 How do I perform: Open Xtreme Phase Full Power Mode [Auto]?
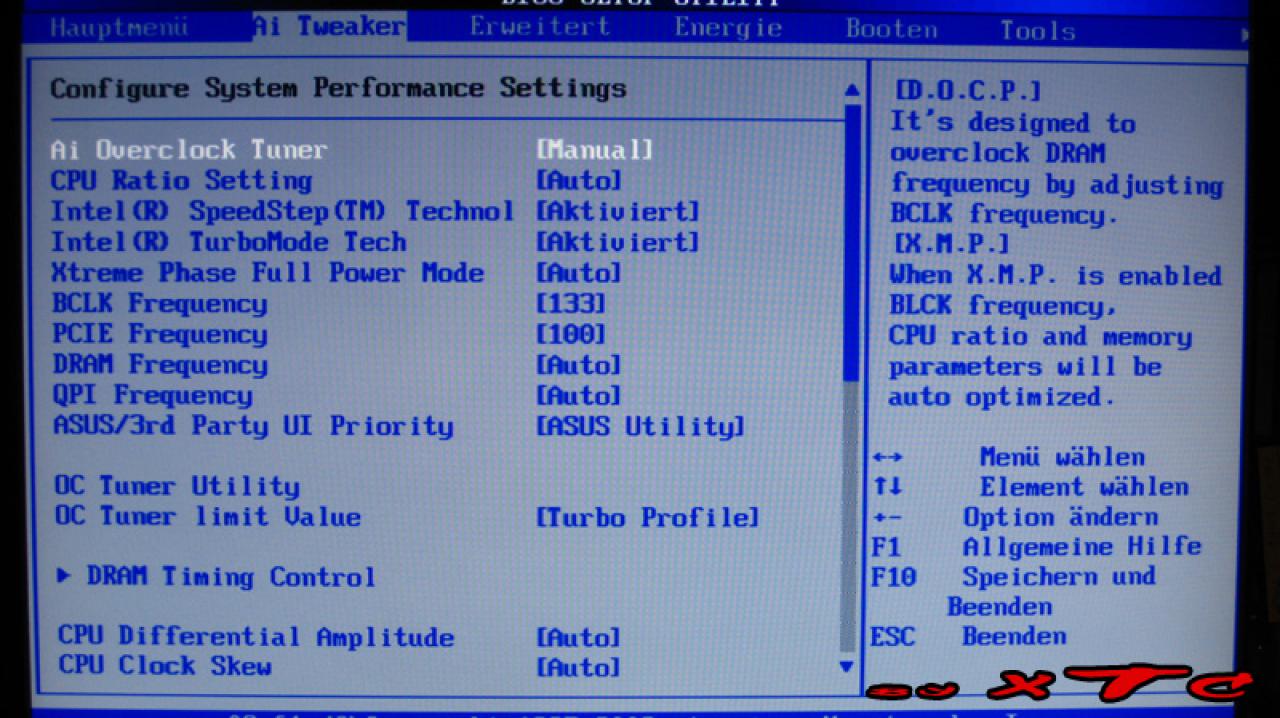tap(579, 273)
